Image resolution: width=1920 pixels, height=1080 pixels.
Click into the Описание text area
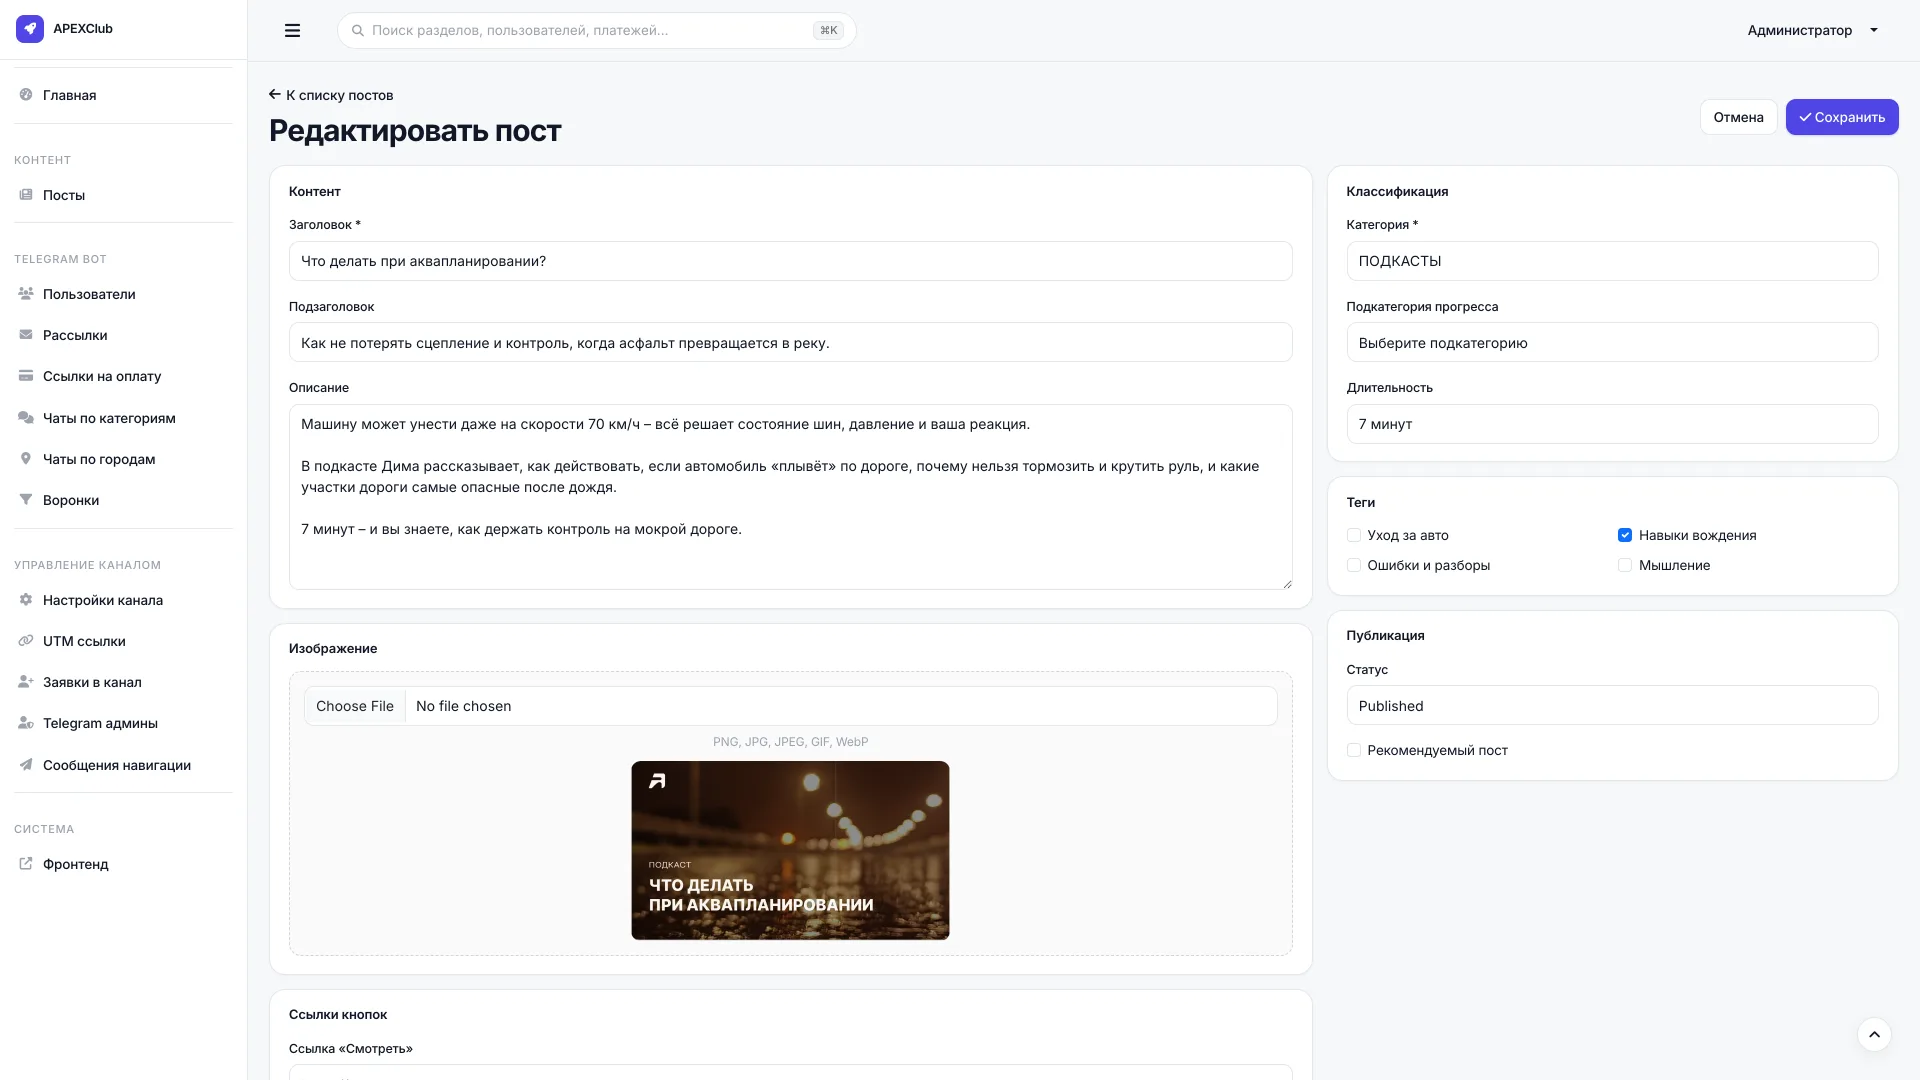(x=790, y=497)
